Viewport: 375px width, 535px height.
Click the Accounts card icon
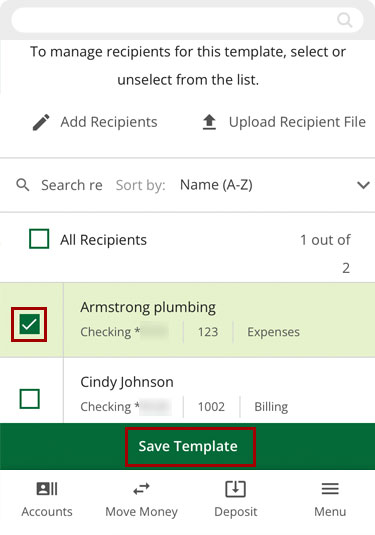click(47, 489)
